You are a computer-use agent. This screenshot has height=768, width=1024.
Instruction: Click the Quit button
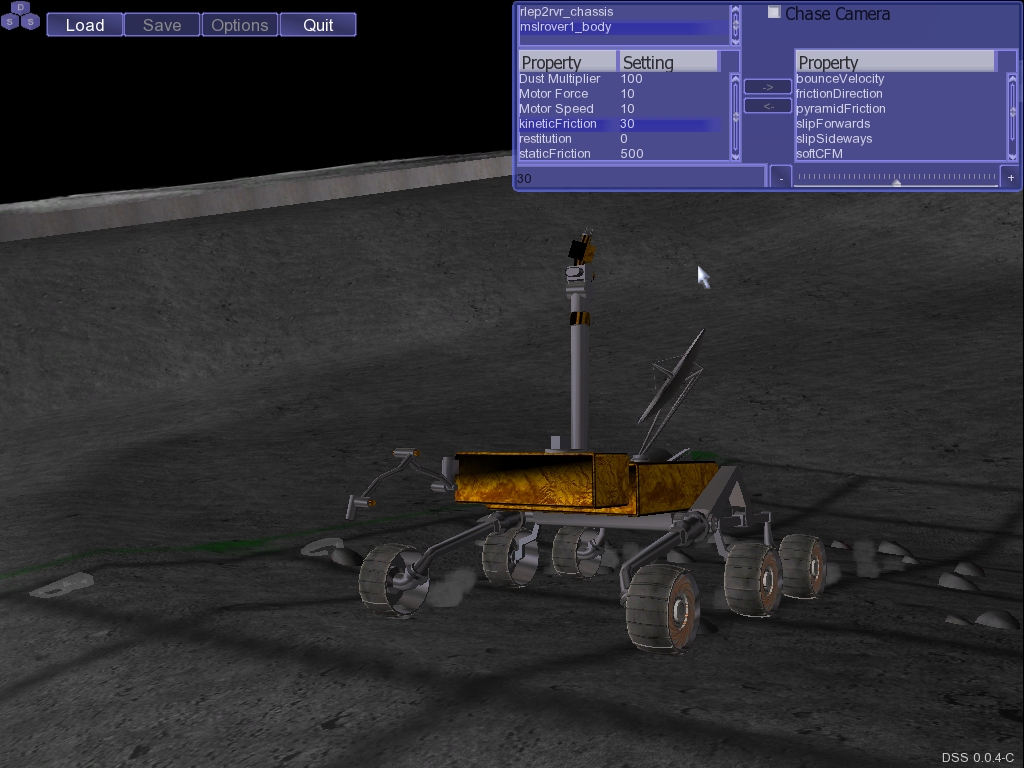point(318,25)
